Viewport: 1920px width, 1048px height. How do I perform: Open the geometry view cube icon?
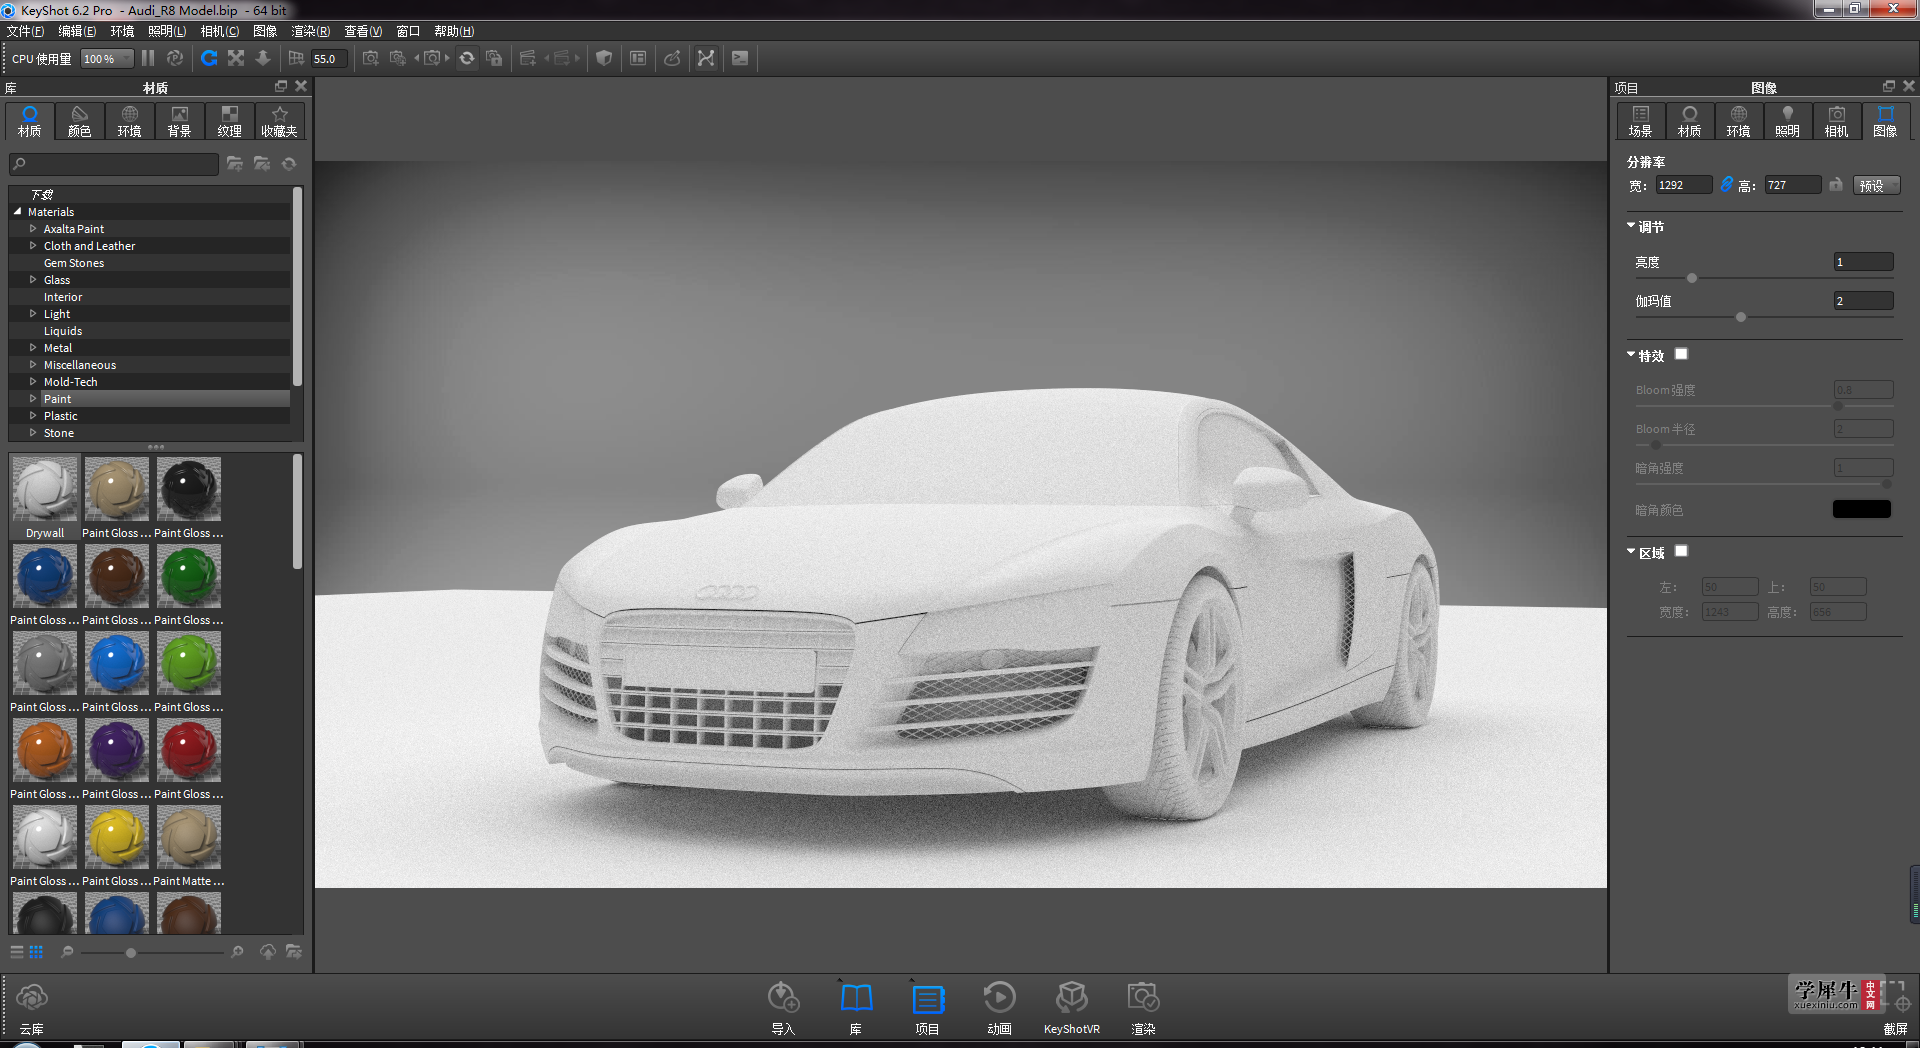pos(604,58)
